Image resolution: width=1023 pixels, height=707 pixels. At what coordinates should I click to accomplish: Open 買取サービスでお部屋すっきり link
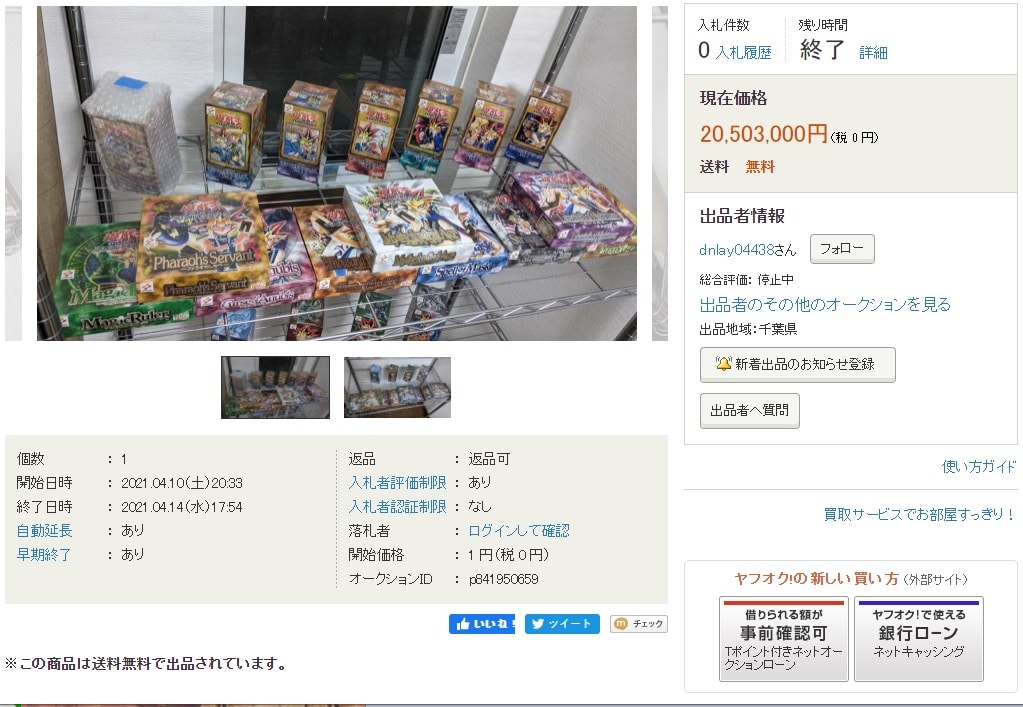pos(919,514)
